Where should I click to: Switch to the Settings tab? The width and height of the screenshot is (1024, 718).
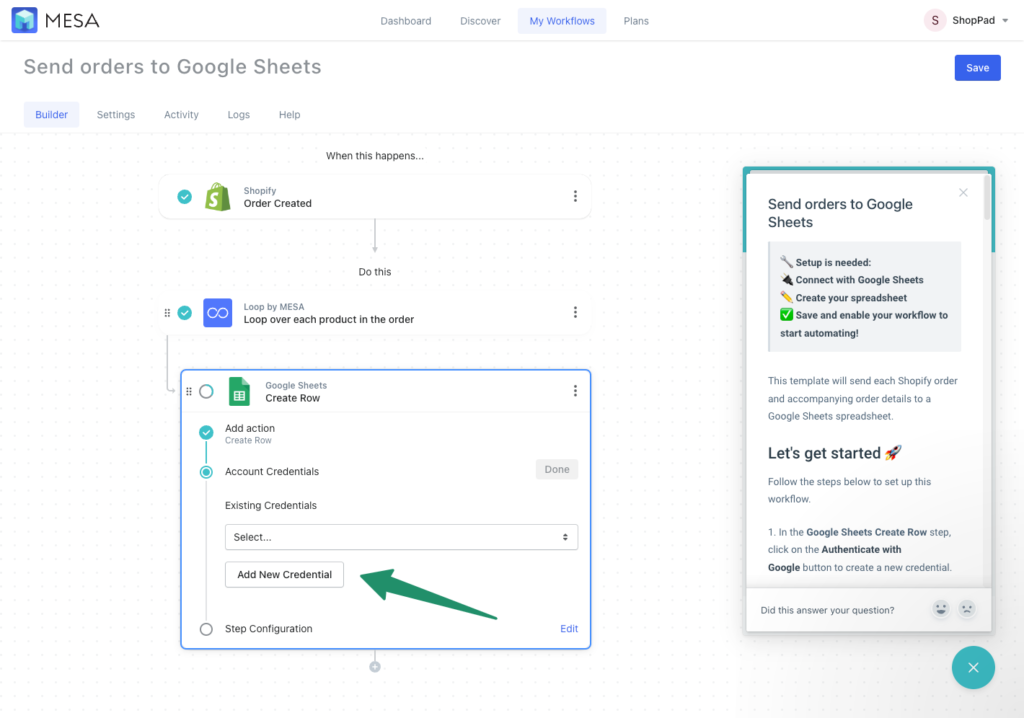116,114
